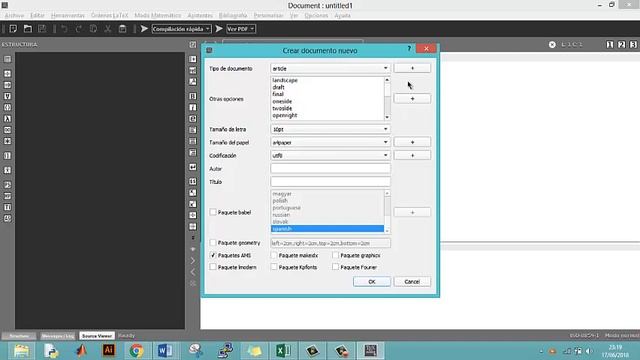Click the + button beside Codificación
Viewport: 640px width, 360px height.
[x=412, y=156]
